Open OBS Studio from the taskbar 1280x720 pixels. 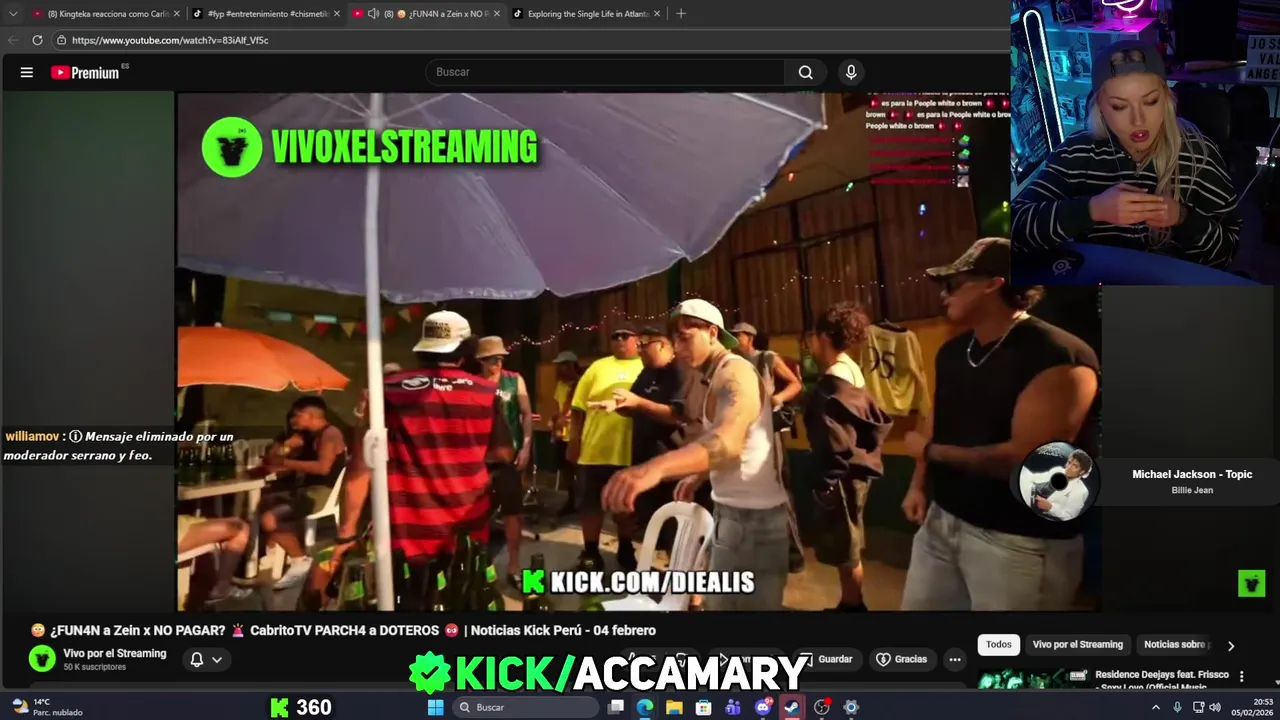[x=822, y=707]
